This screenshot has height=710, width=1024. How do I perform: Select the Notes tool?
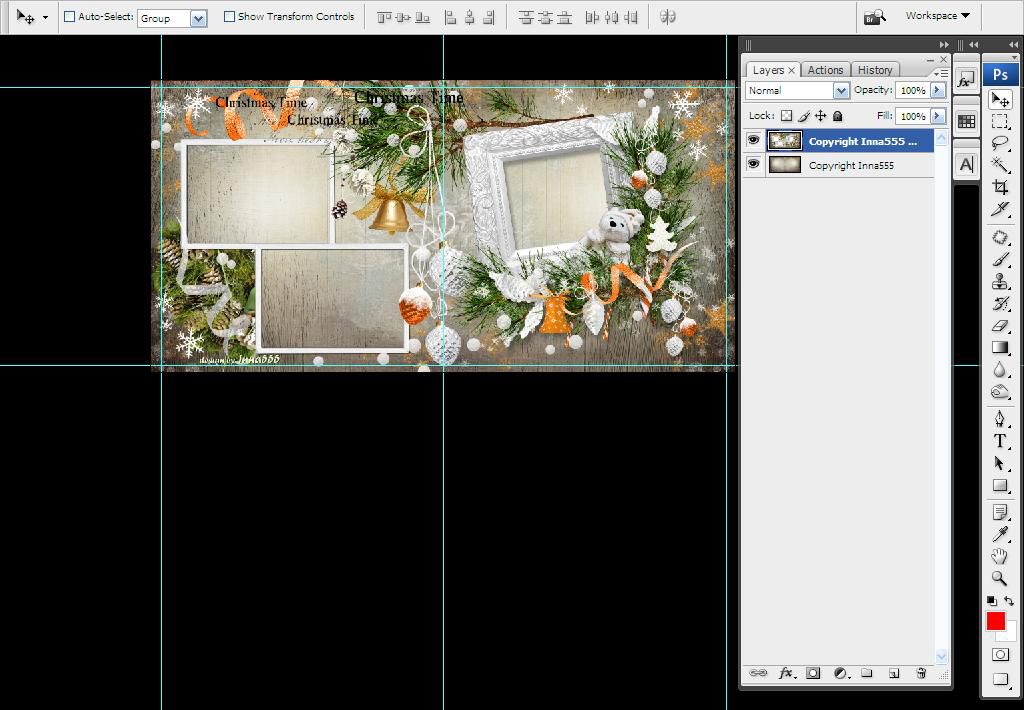pos(1000,512)
